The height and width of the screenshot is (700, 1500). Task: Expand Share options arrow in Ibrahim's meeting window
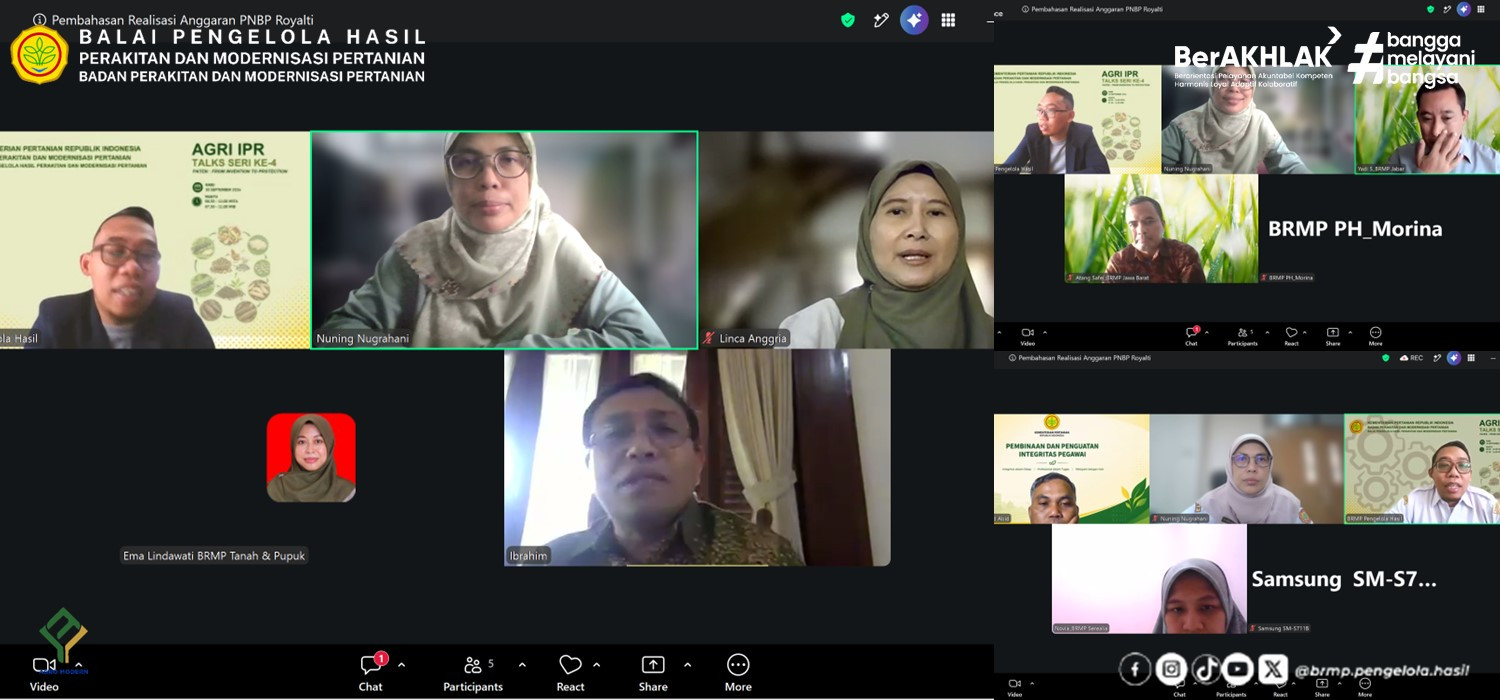687,665
